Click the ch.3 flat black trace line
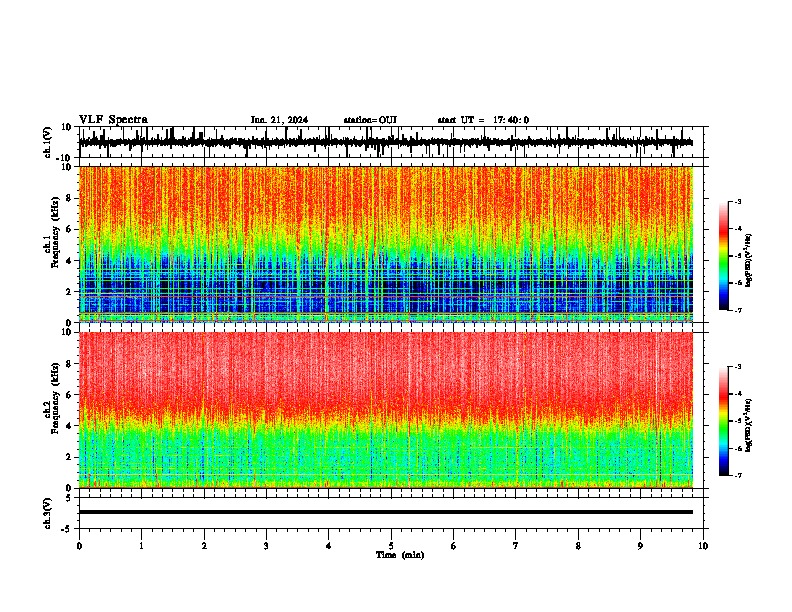The height and width of the screenshot is (612, 792). pos(386,512)
